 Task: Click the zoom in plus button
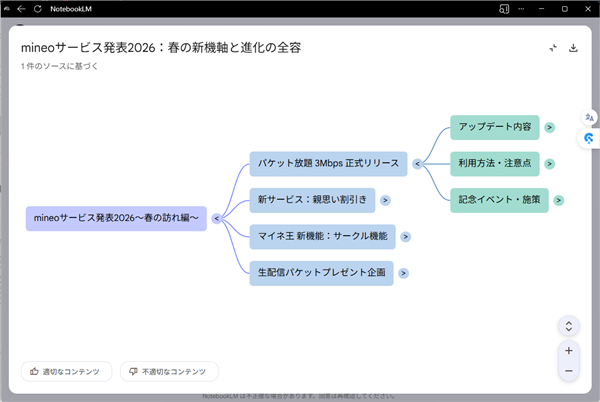coord(568,351)
